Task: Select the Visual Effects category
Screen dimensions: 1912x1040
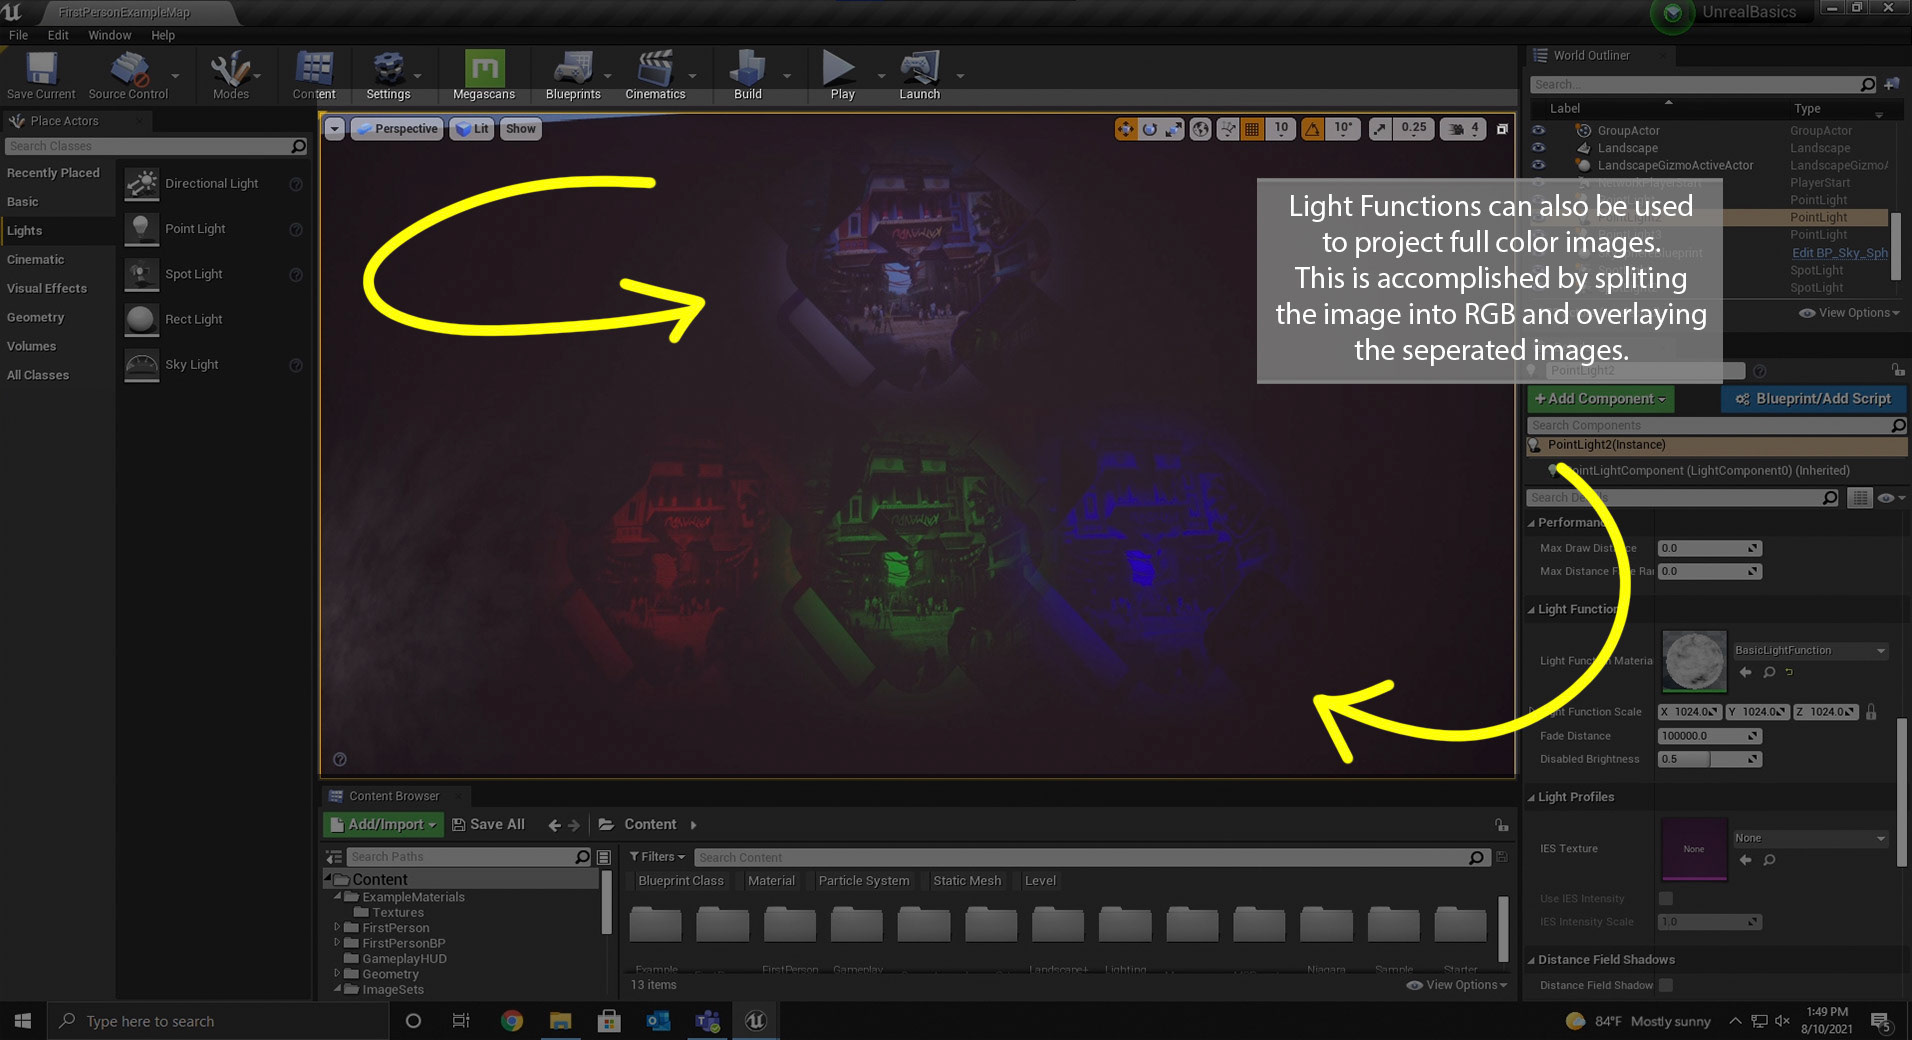Action: pos(58,288)
